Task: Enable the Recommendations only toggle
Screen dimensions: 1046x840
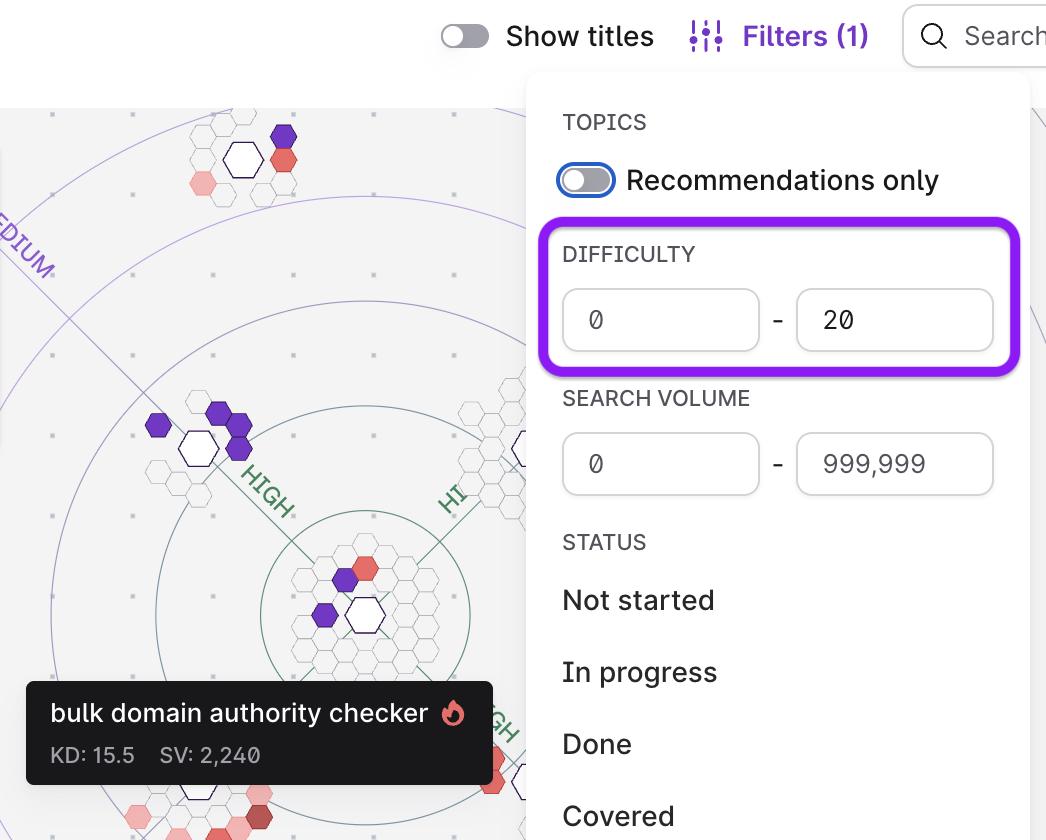Action: coord(585,180)
